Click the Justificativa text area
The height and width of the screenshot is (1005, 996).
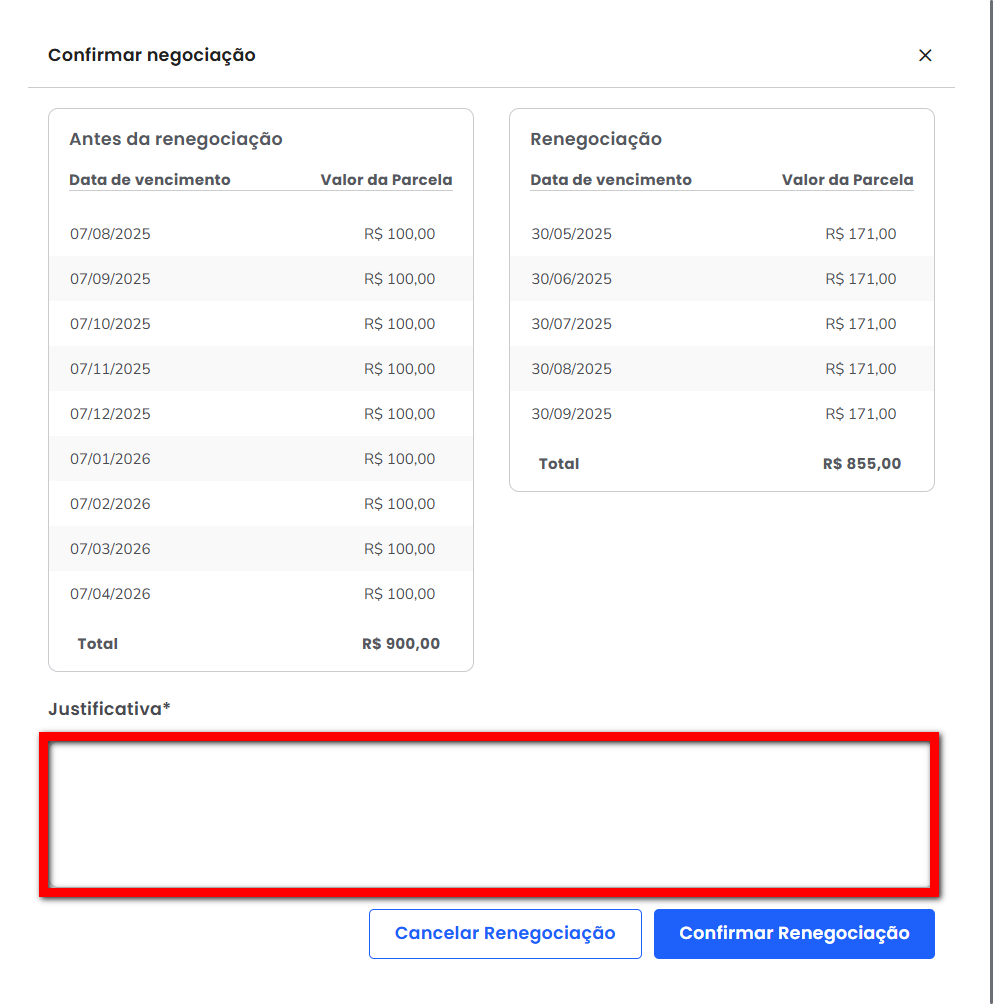(x=489, y=814)
